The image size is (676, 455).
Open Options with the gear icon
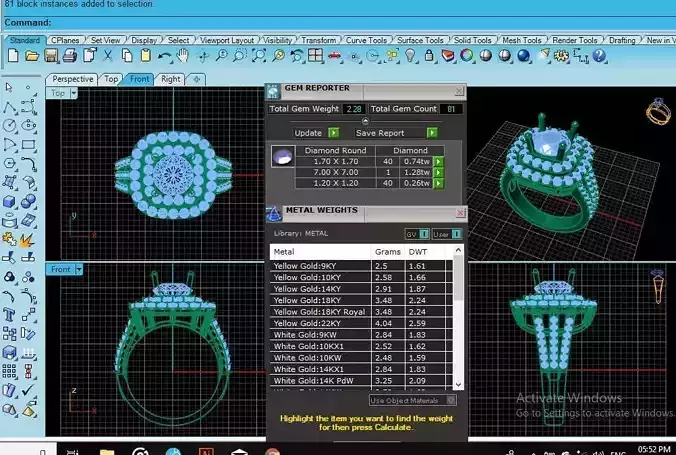coord(561,56)
